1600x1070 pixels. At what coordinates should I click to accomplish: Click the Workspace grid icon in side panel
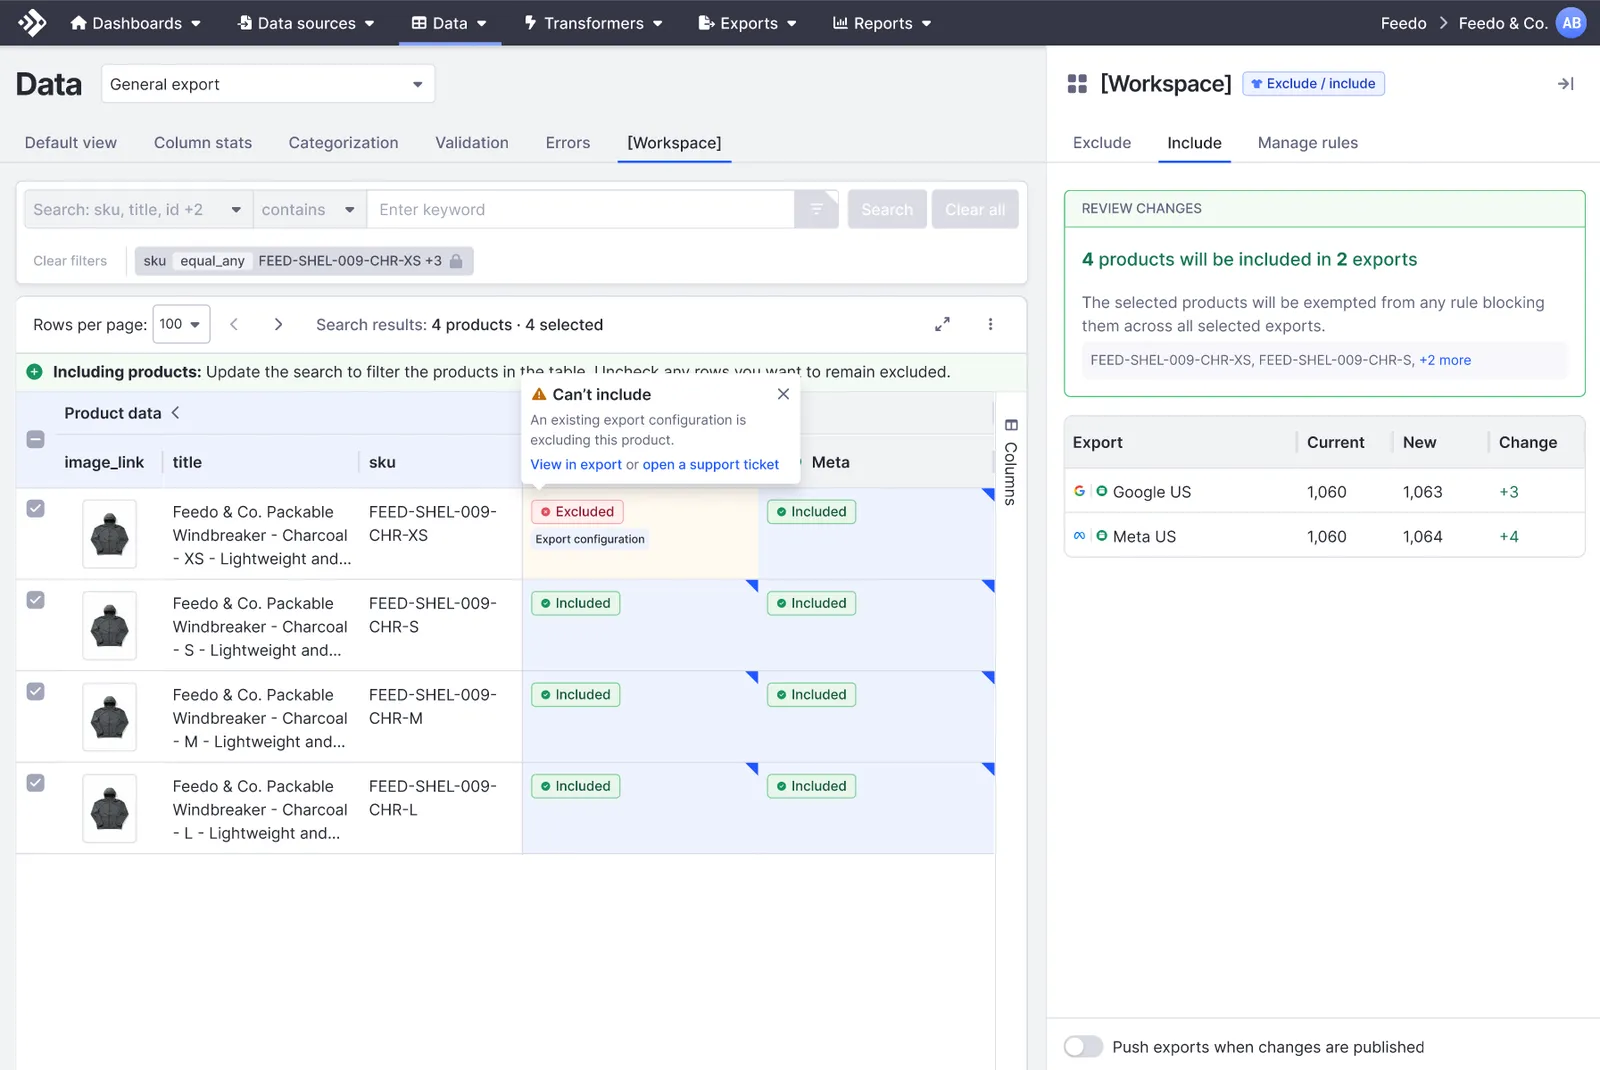[x=1077, y=84]
